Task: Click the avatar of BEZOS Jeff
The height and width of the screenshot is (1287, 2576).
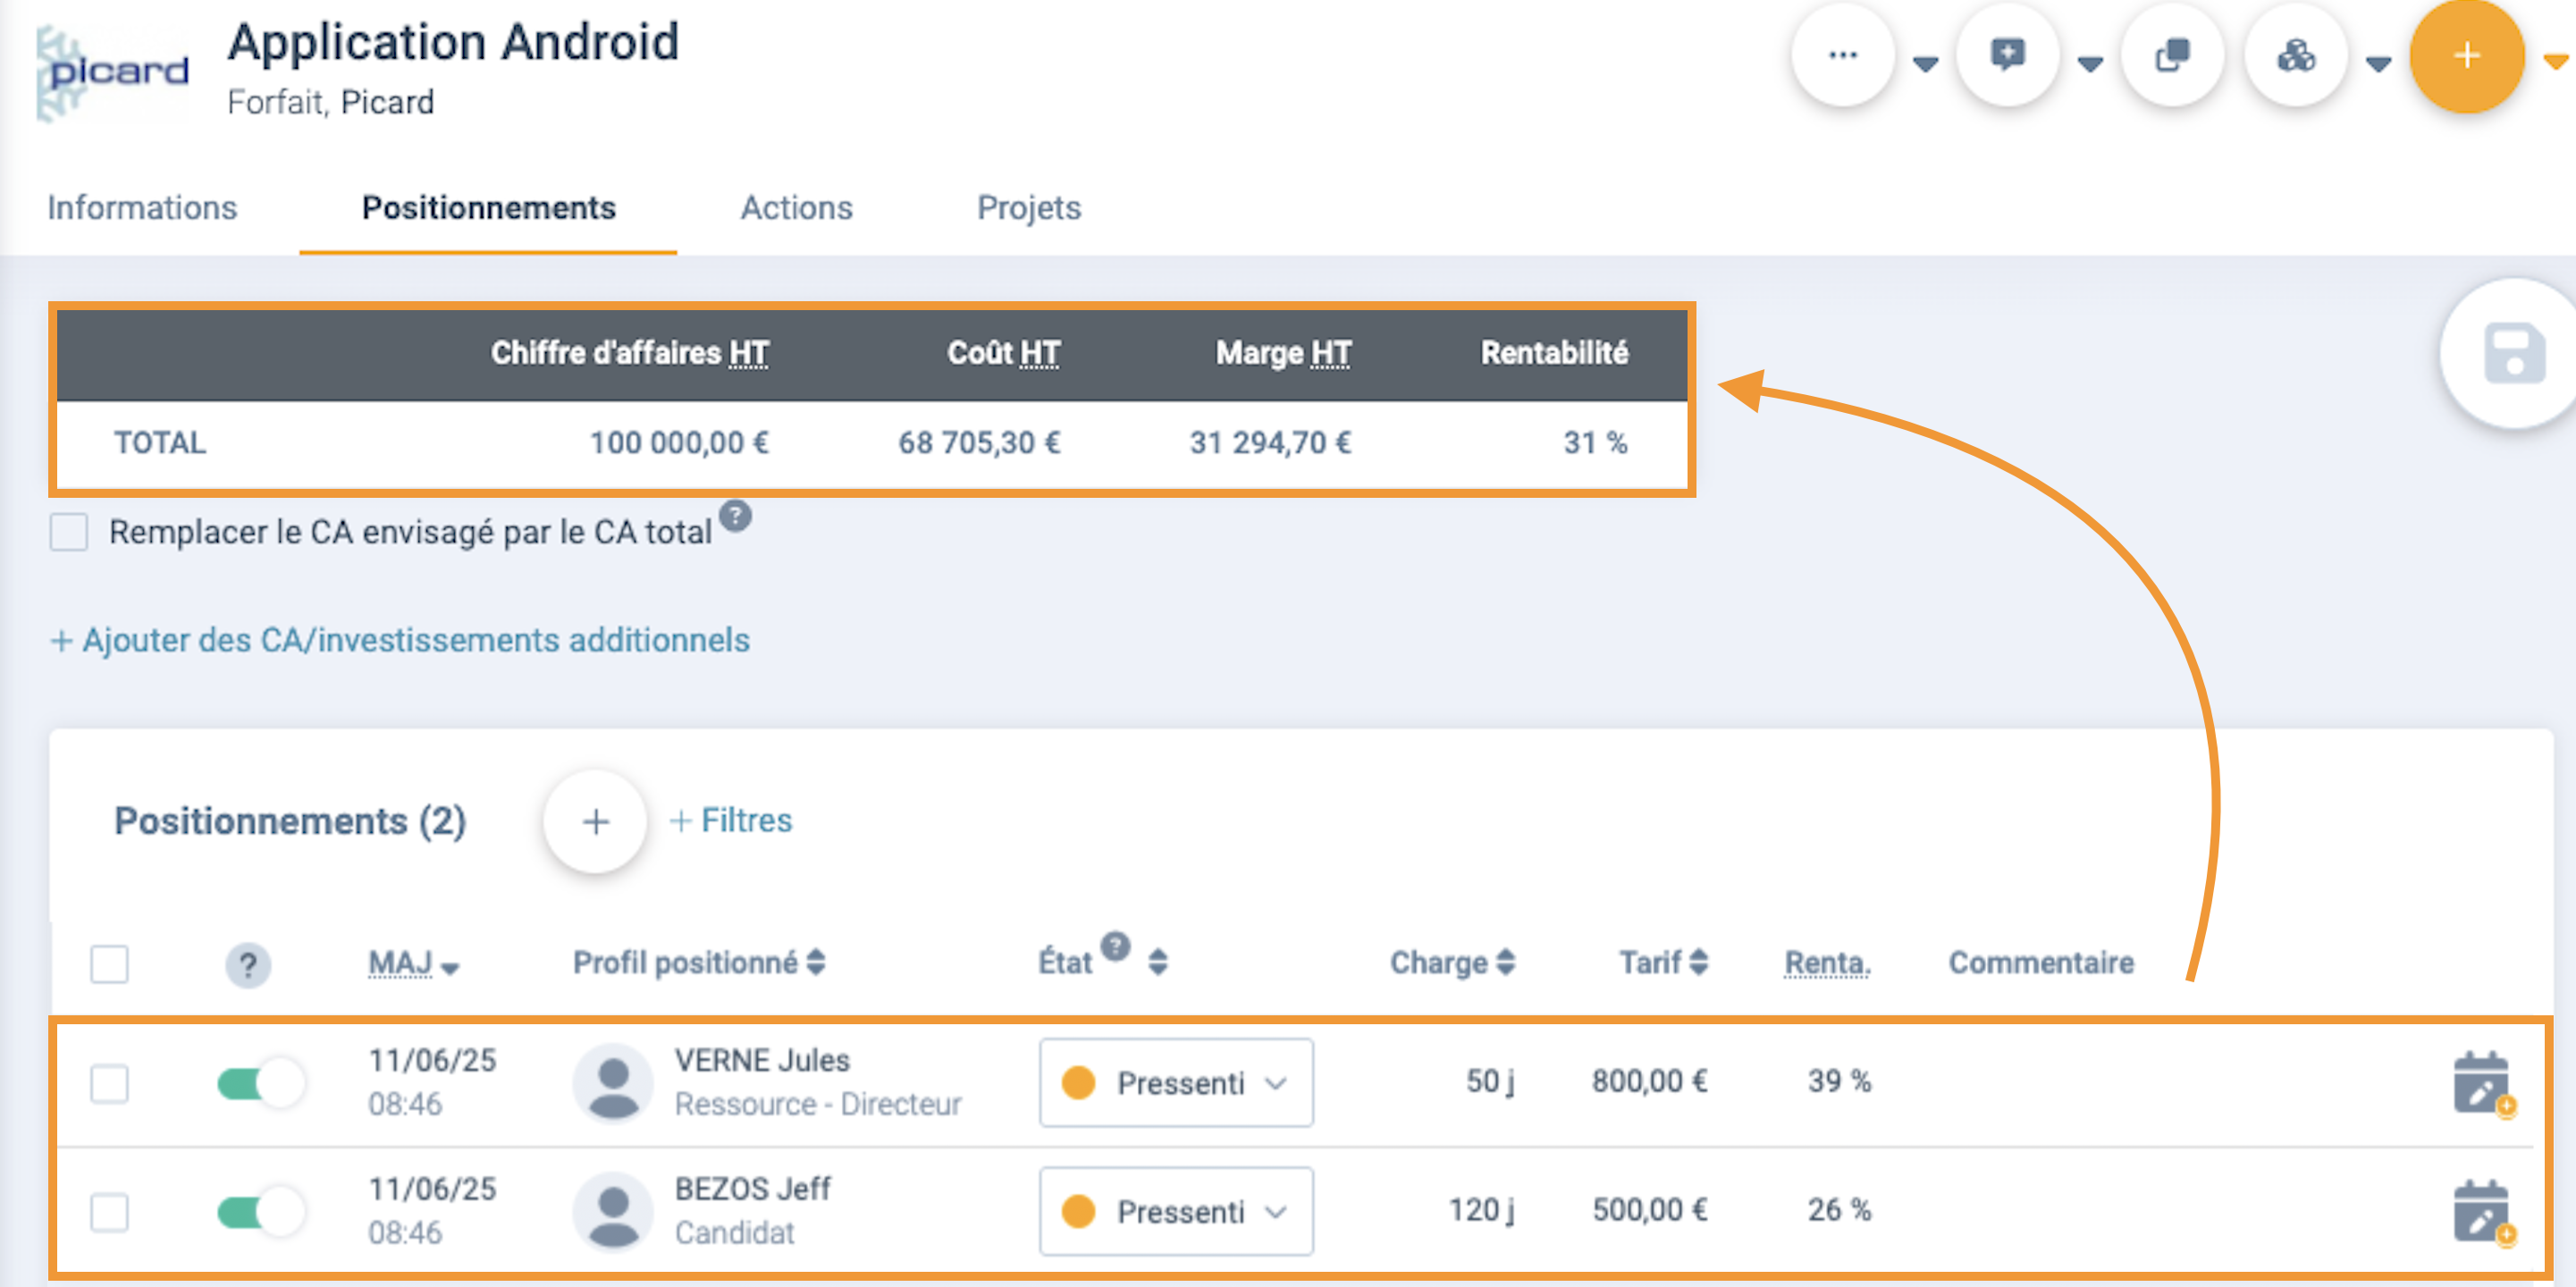Action: (x=613, y=1212)
